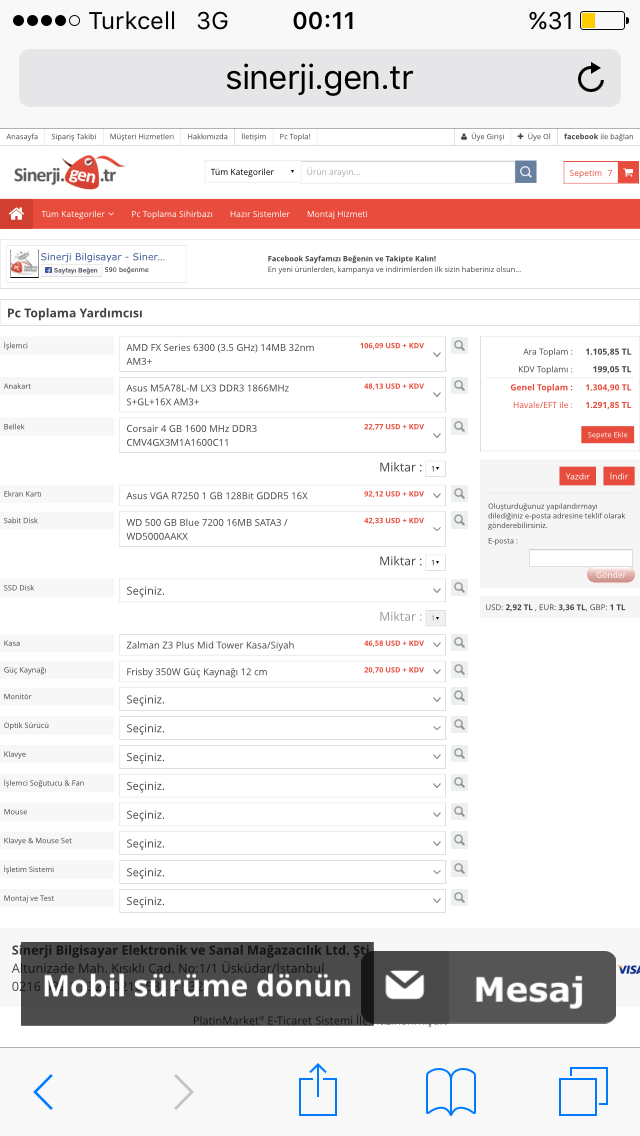Open Hazır Sistemler menu item
The width and height of the screenshot is (640, 1136).
tap(259, 214)
